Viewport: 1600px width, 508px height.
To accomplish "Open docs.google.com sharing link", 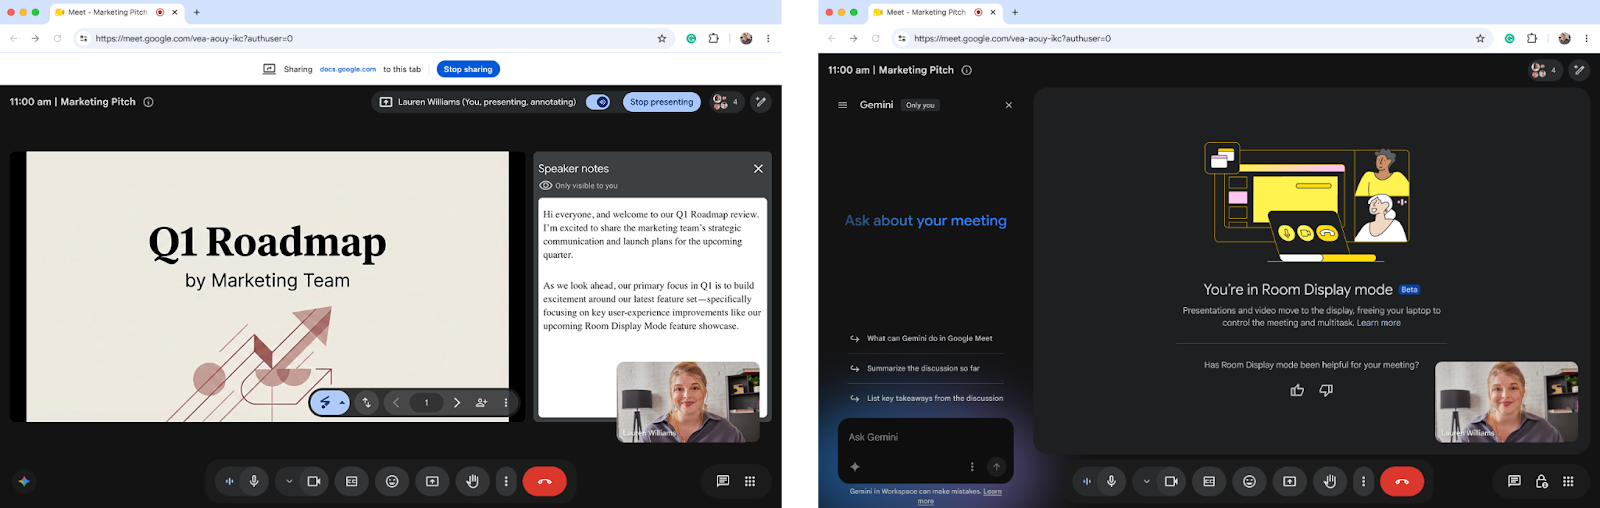I will (348, 69).
